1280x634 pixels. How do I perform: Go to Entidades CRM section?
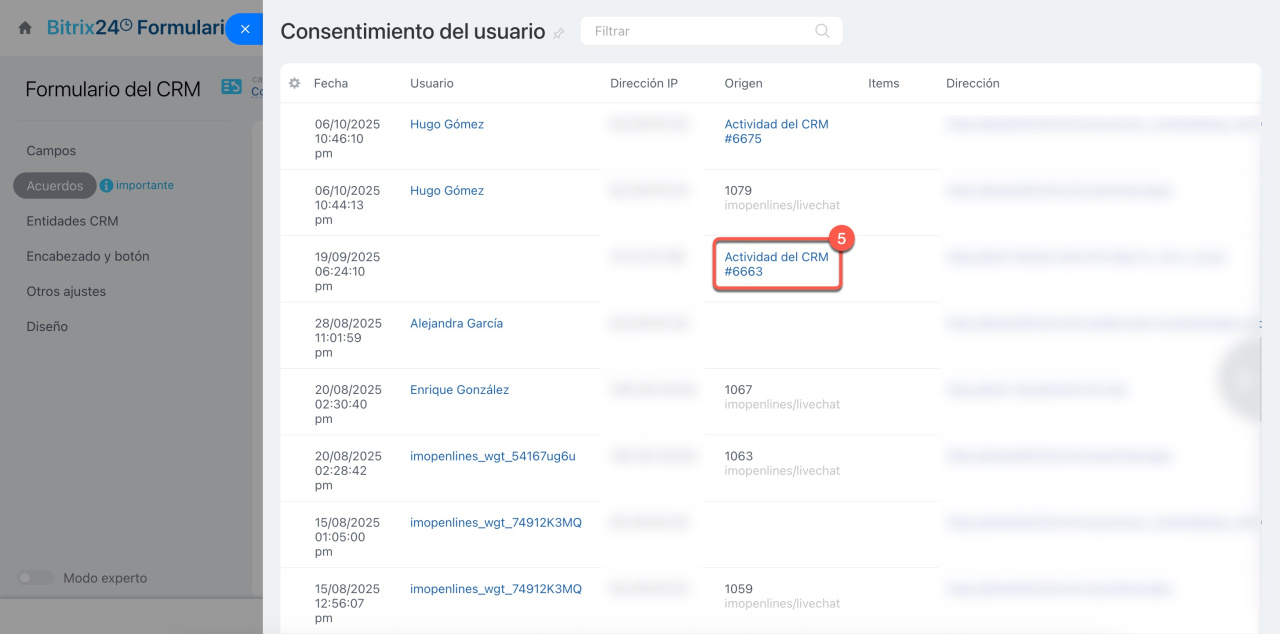point(72,221)
